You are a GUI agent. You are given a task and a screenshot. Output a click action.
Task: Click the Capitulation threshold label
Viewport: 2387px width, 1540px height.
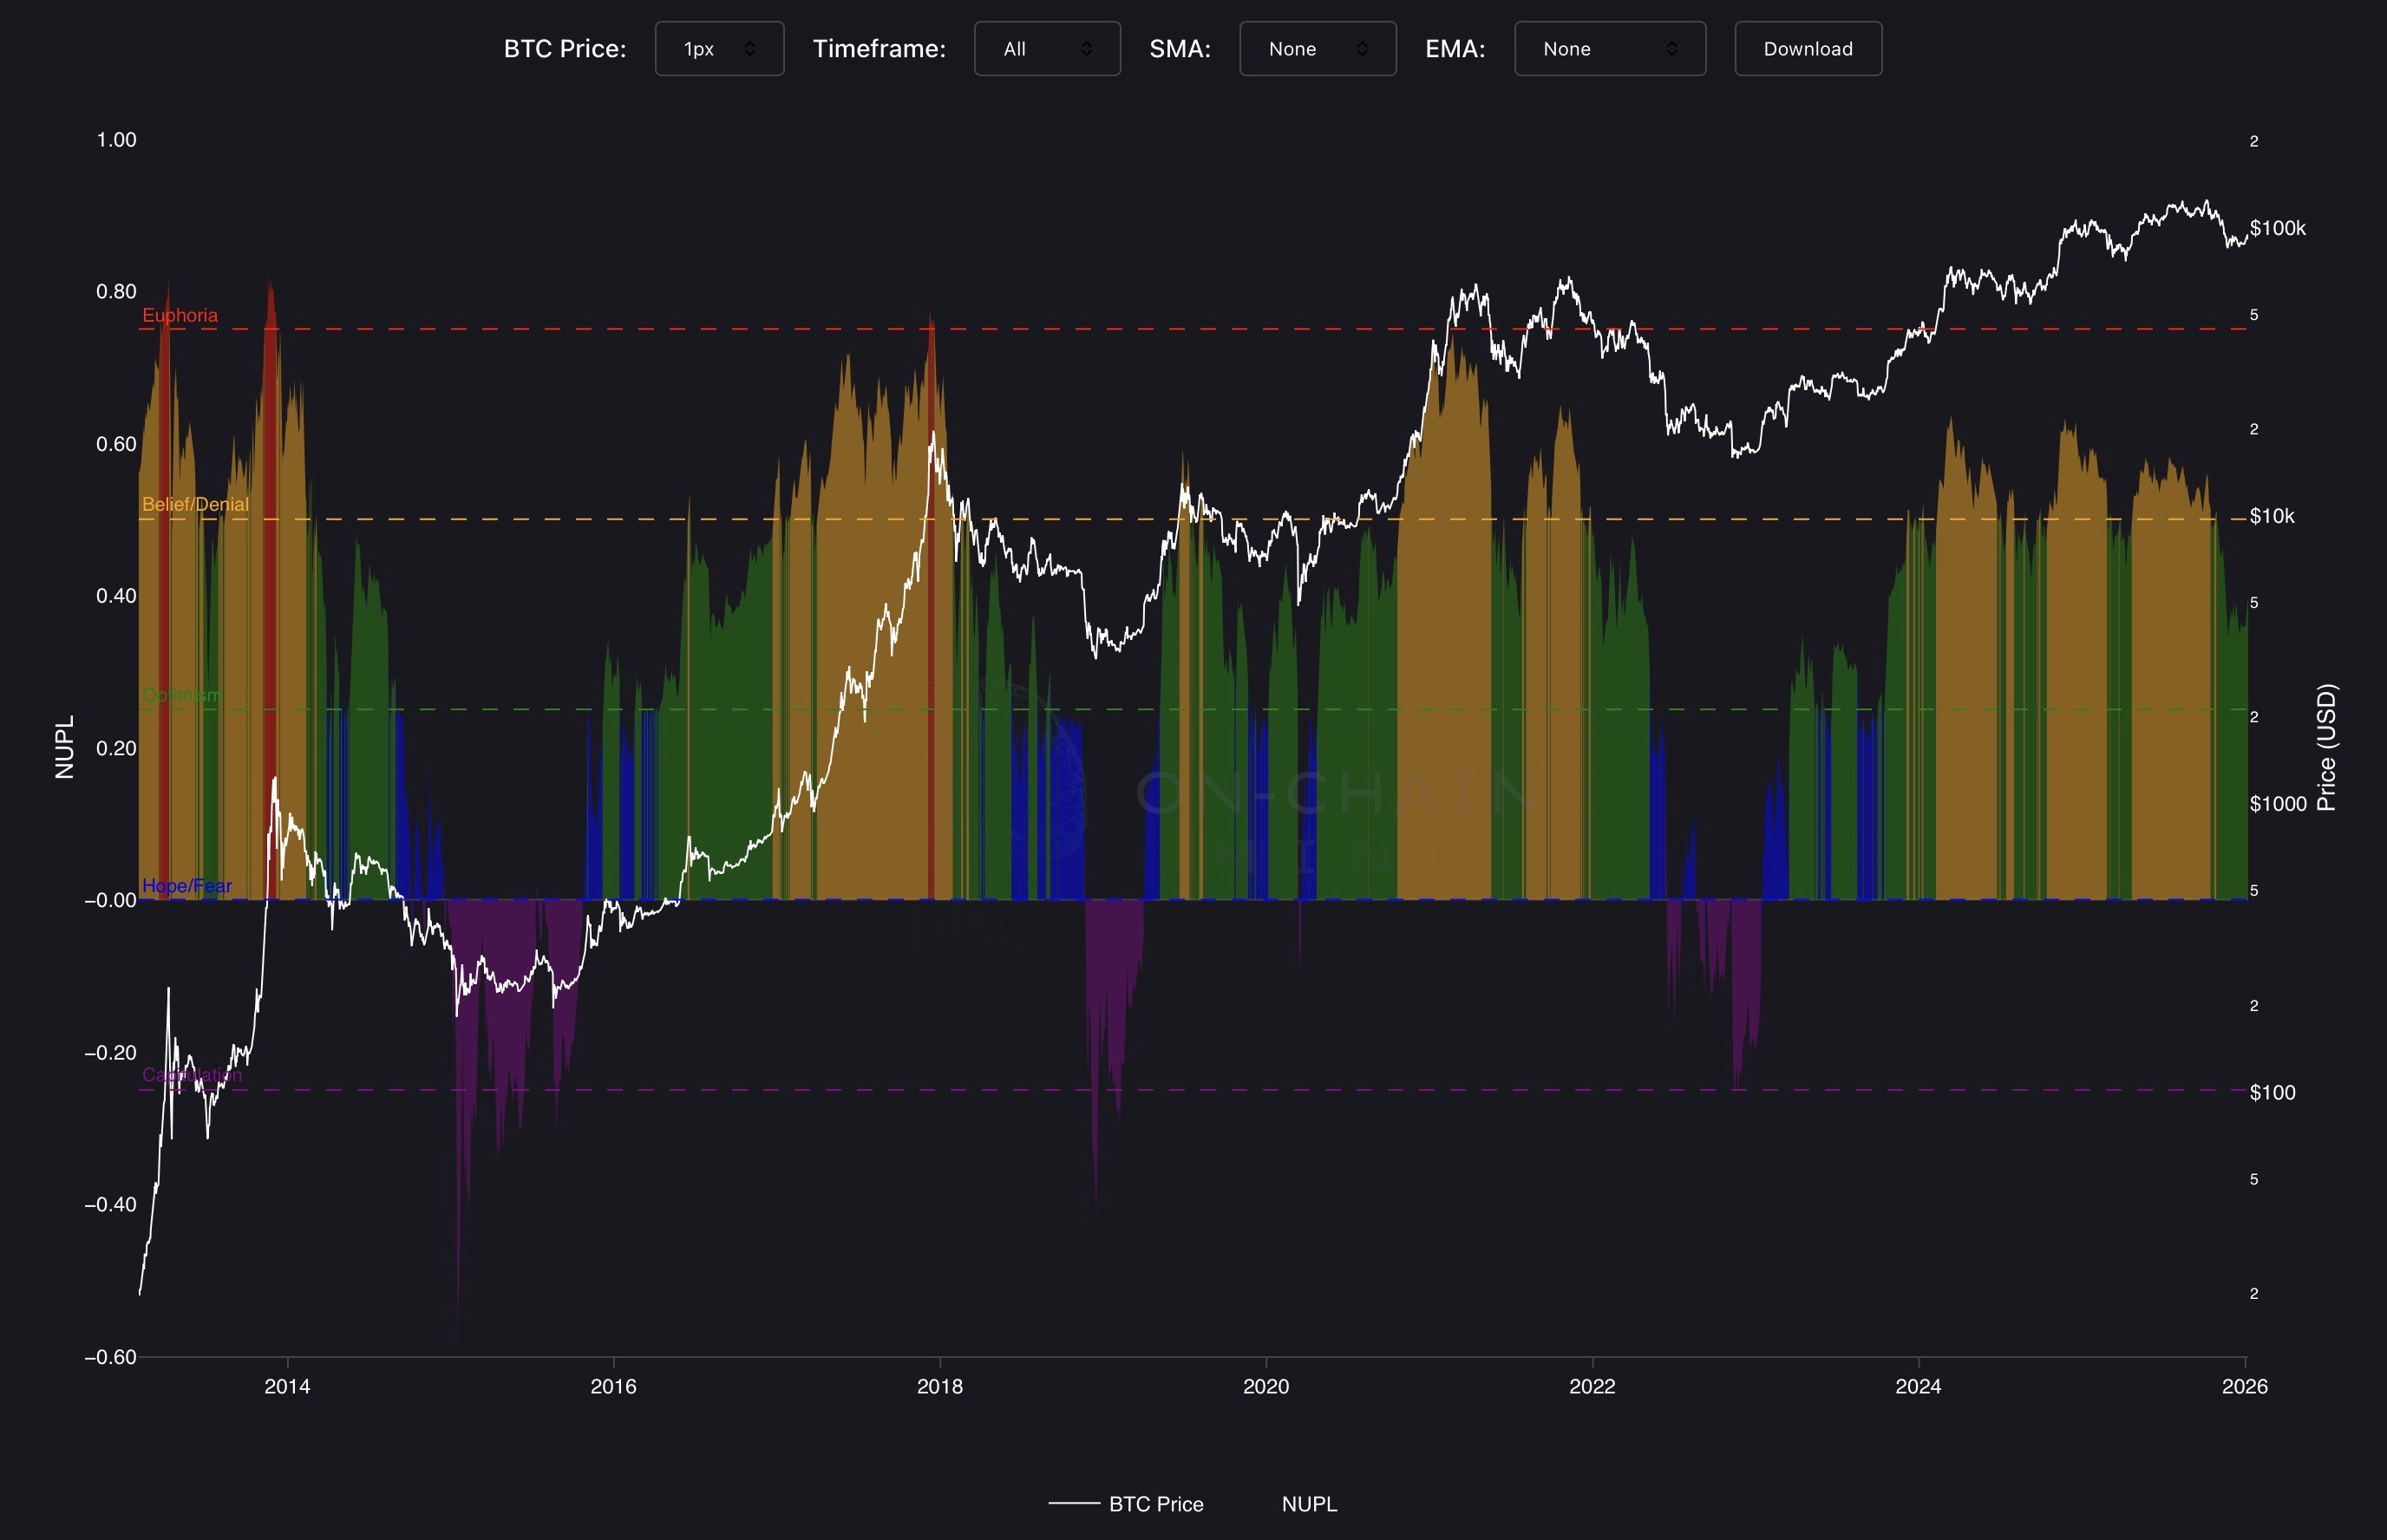point(192,1075)
